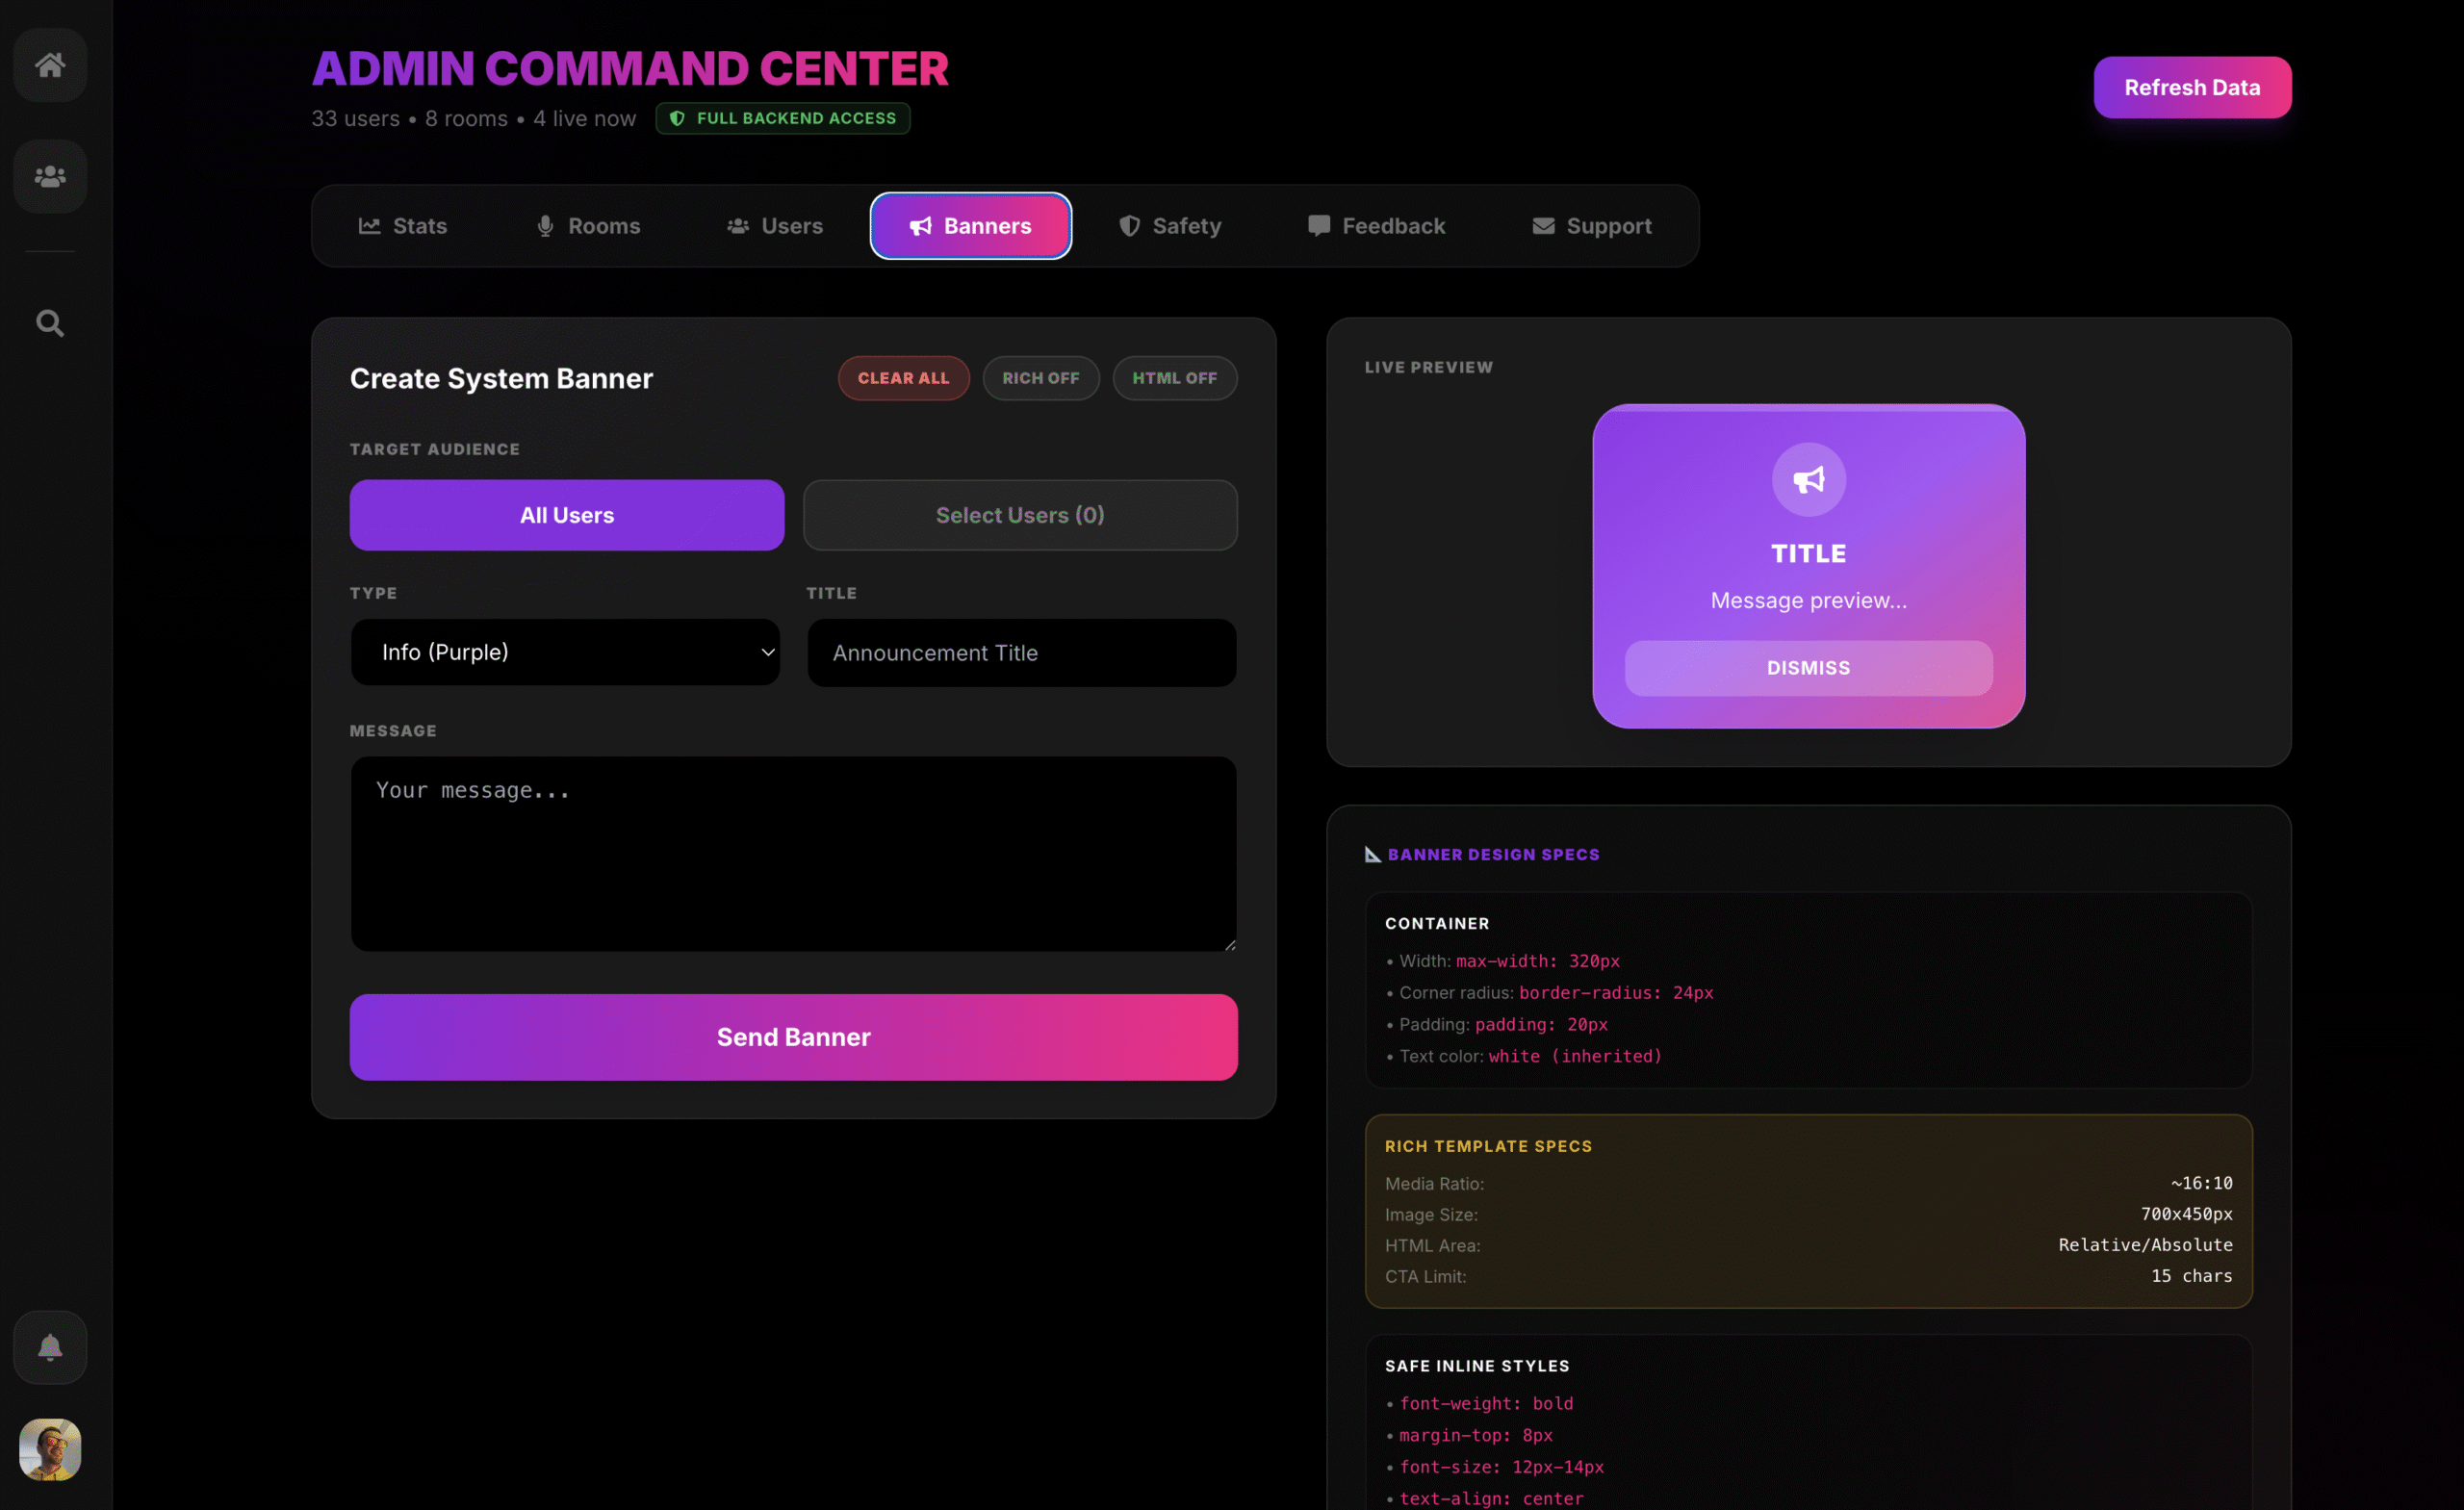Focus the Announcement Title input field
The width and height of the screenshot is (2464, 1510).
click(x=1021, y=653)
